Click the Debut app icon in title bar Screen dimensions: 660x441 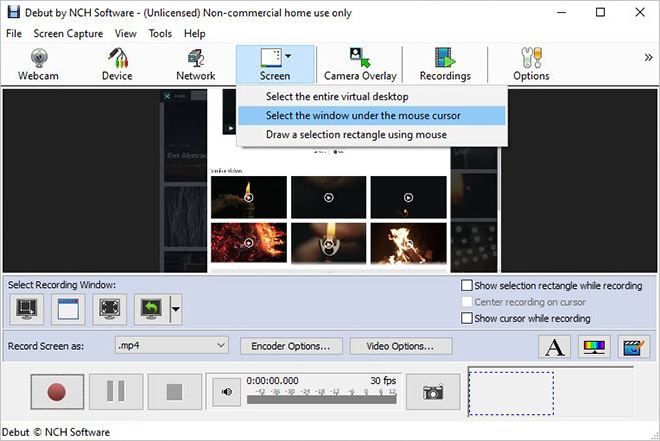point(13,12)
